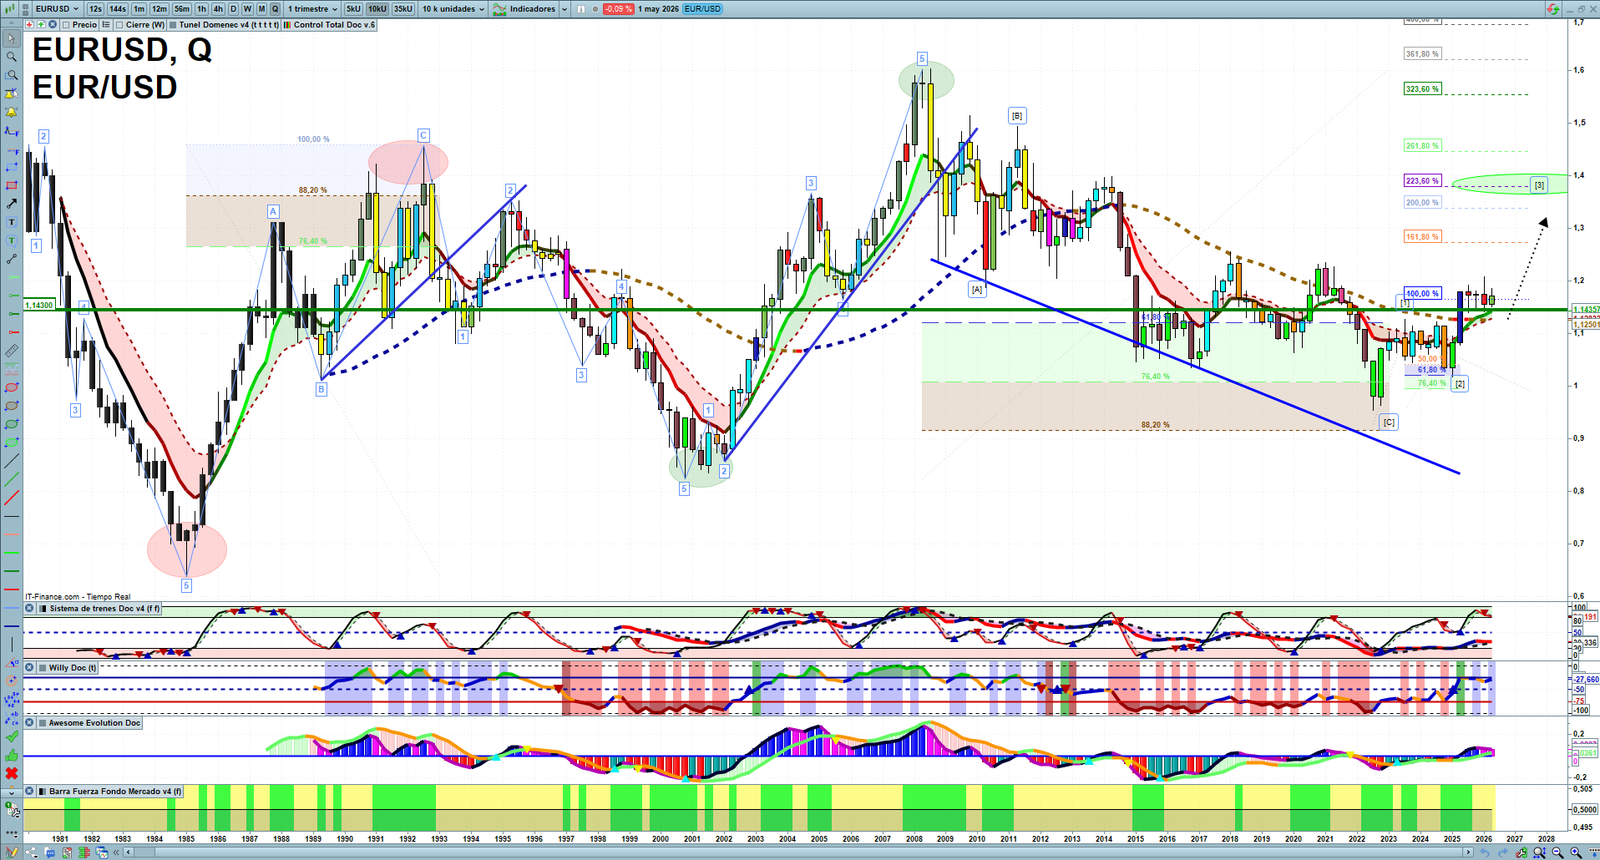Toggle the Tunel Domenec v4 indicator box
Viewport: 1600px width, 860px height.
pyautogui.click(x=173, y=25)
